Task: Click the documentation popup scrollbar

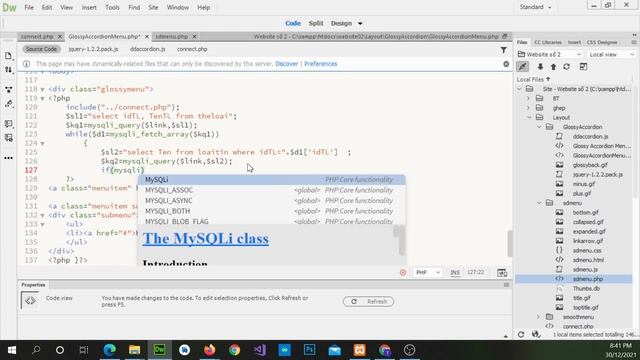Action: (x=402, y=241)
